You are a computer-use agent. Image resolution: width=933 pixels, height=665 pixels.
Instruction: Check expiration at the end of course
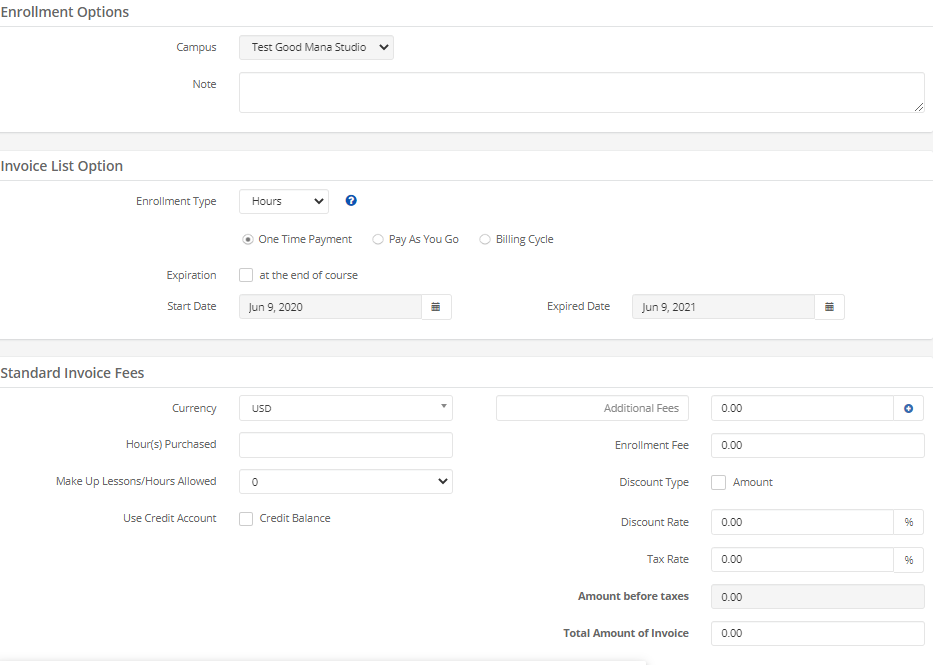click(246, 275)
